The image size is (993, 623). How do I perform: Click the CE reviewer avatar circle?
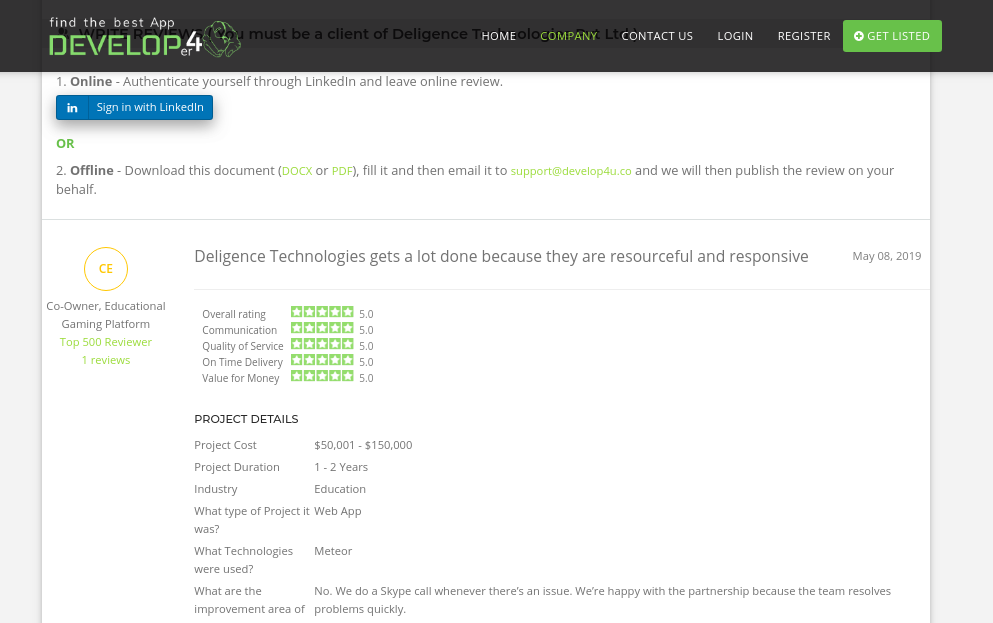(x=106, y=269)
